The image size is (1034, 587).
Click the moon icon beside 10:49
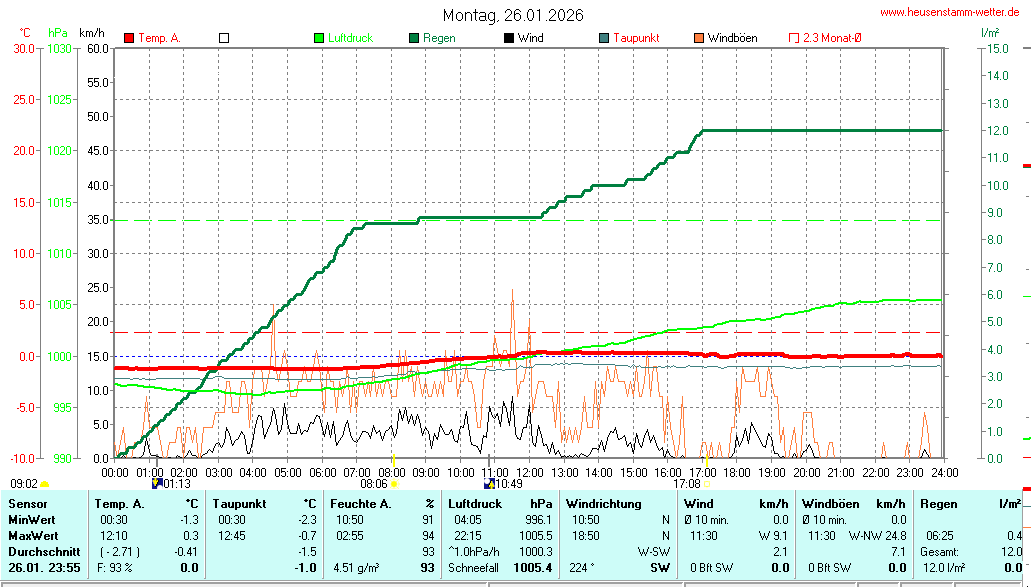pos(489,483)
